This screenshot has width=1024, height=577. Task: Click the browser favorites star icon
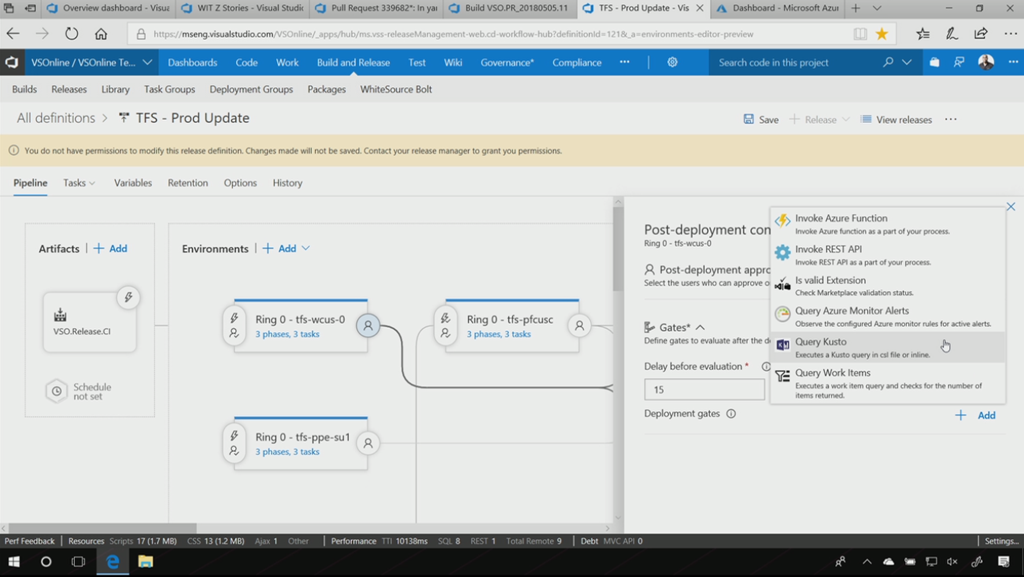(882, 34)
